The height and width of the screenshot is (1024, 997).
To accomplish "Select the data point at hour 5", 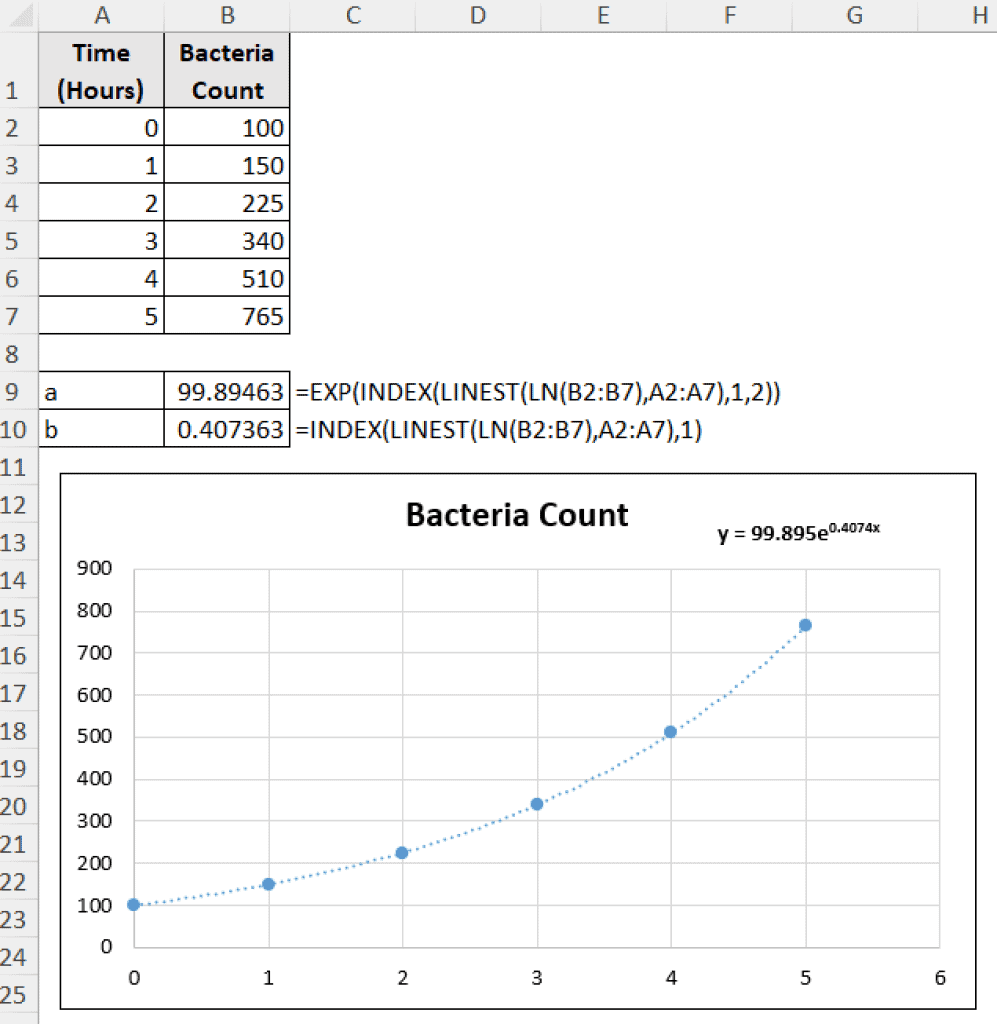I will pos(805,624).
